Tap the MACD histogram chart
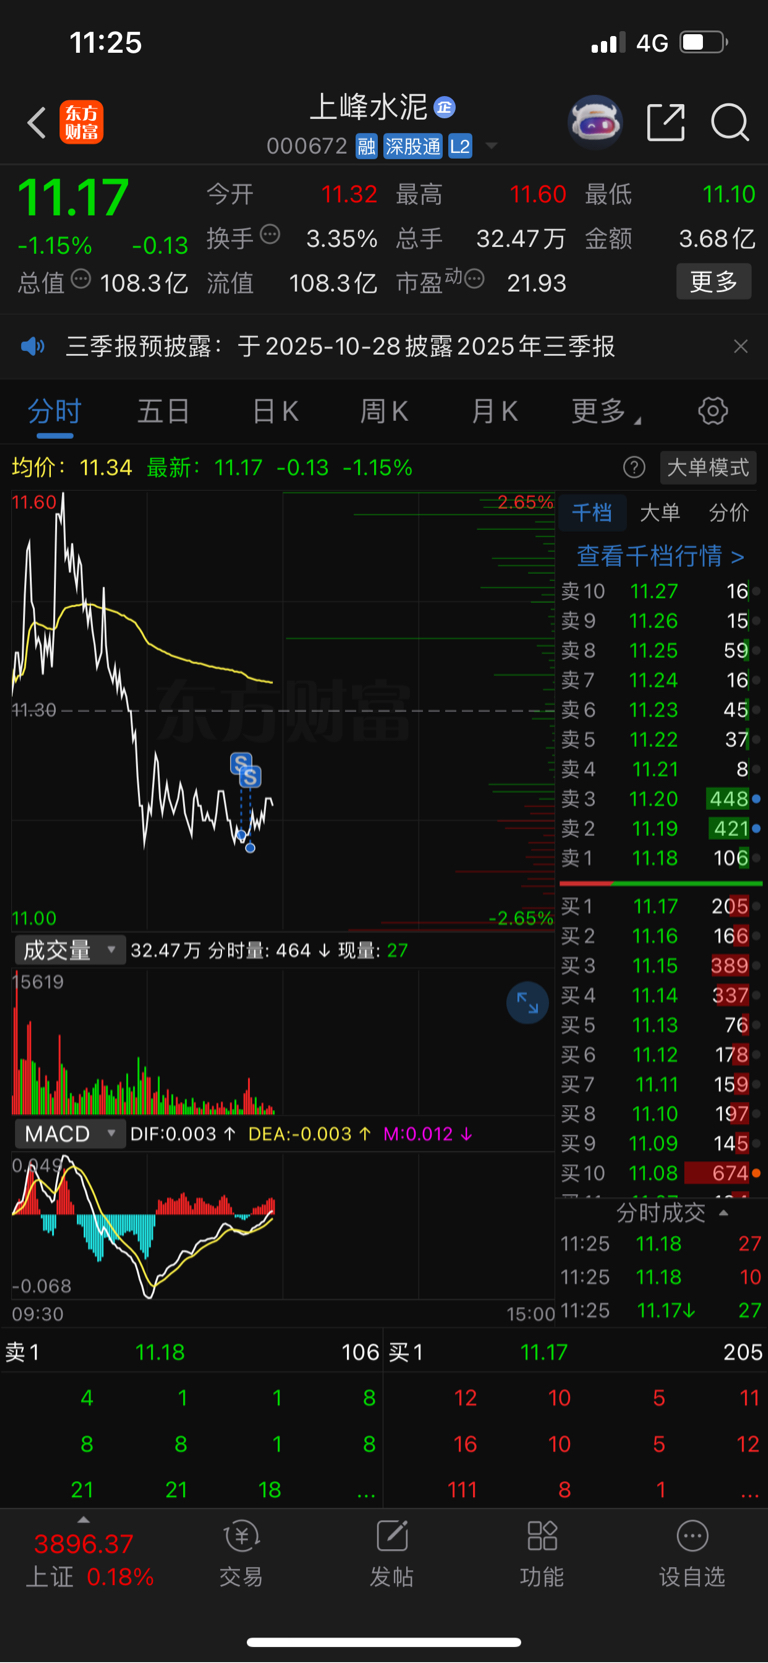This screenshot has width=768, height=1663. coord(283,1226)
